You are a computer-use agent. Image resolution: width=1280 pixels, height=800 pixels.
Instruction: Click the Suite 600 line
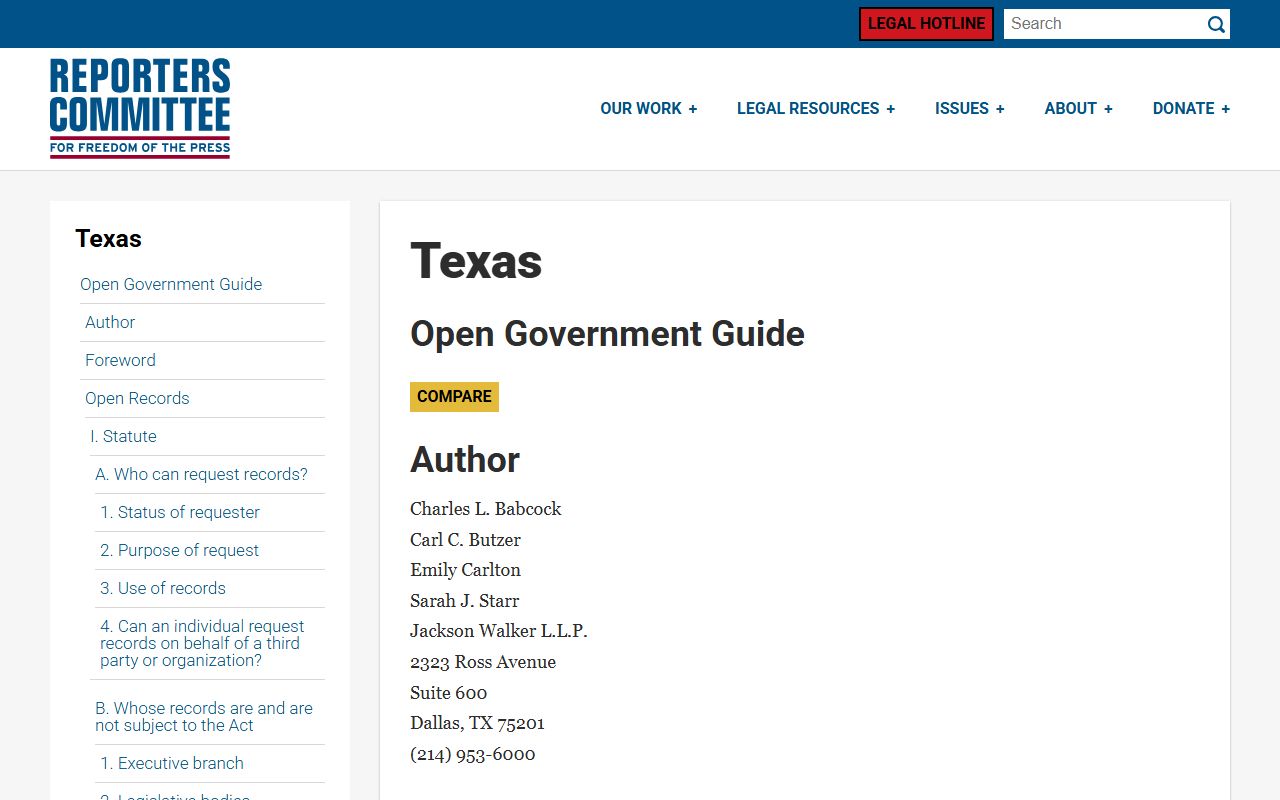pyautogui.click(x=449, y=693)
